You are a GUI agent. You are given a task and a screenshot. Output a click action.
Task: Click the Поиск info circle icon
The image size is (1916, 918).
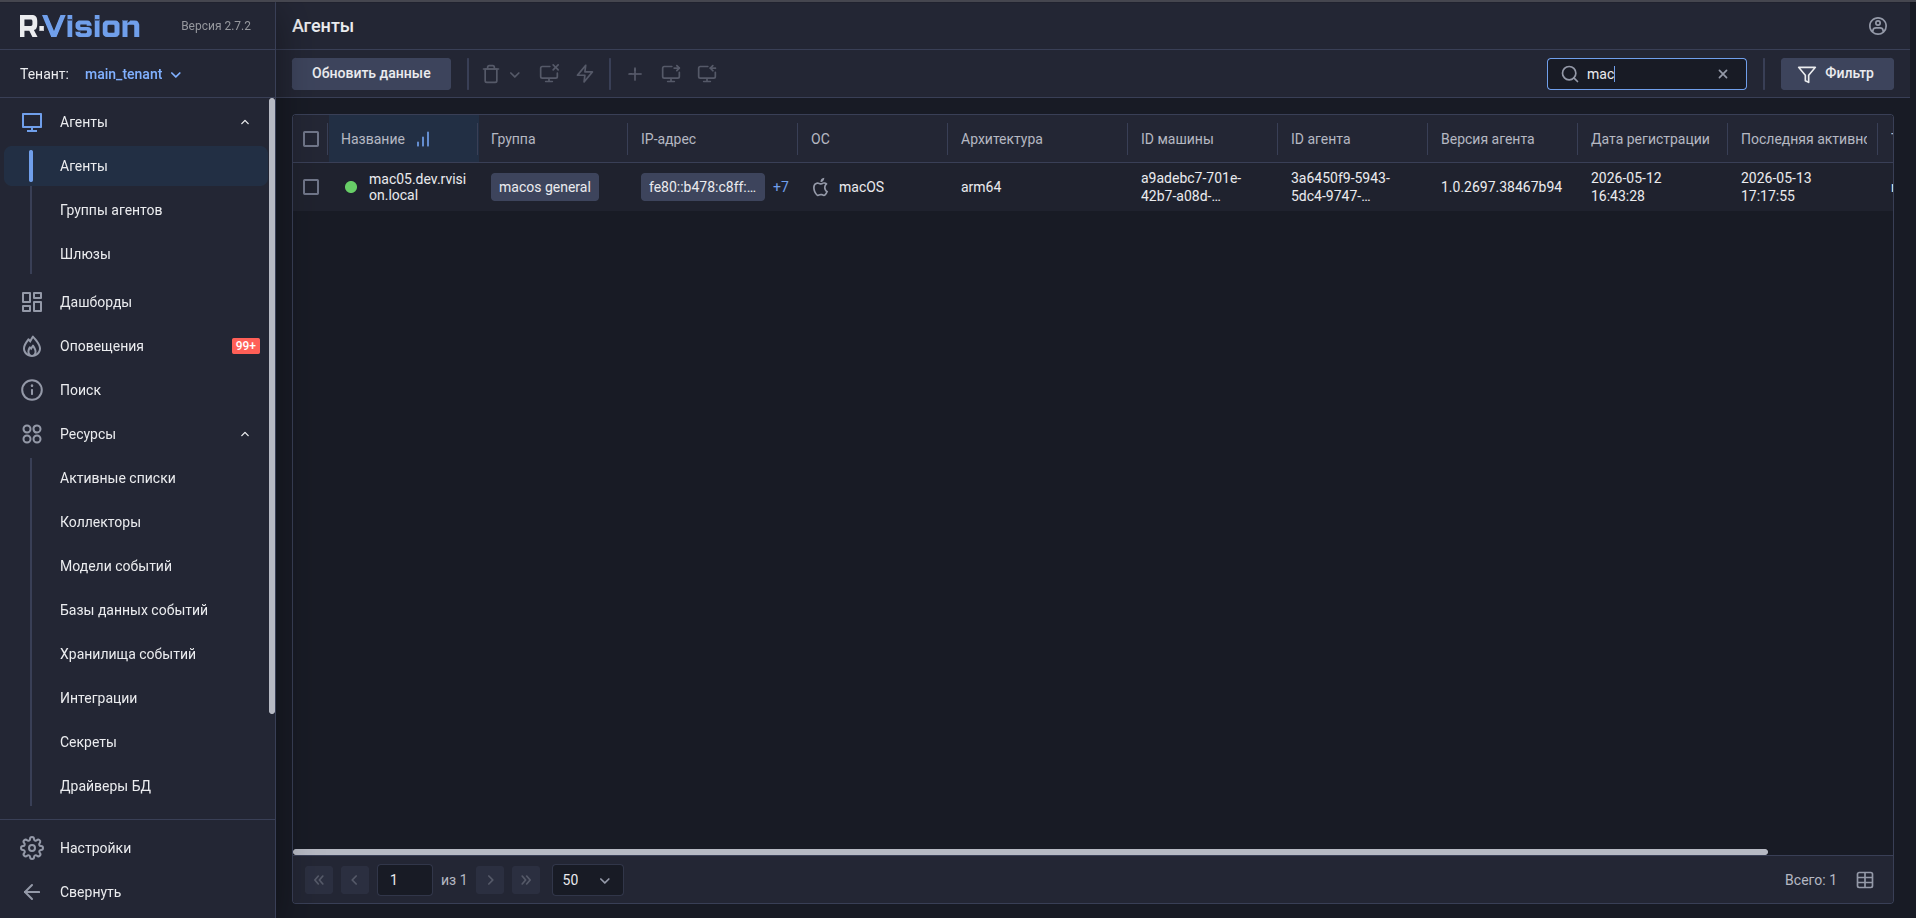click(32, 390)
